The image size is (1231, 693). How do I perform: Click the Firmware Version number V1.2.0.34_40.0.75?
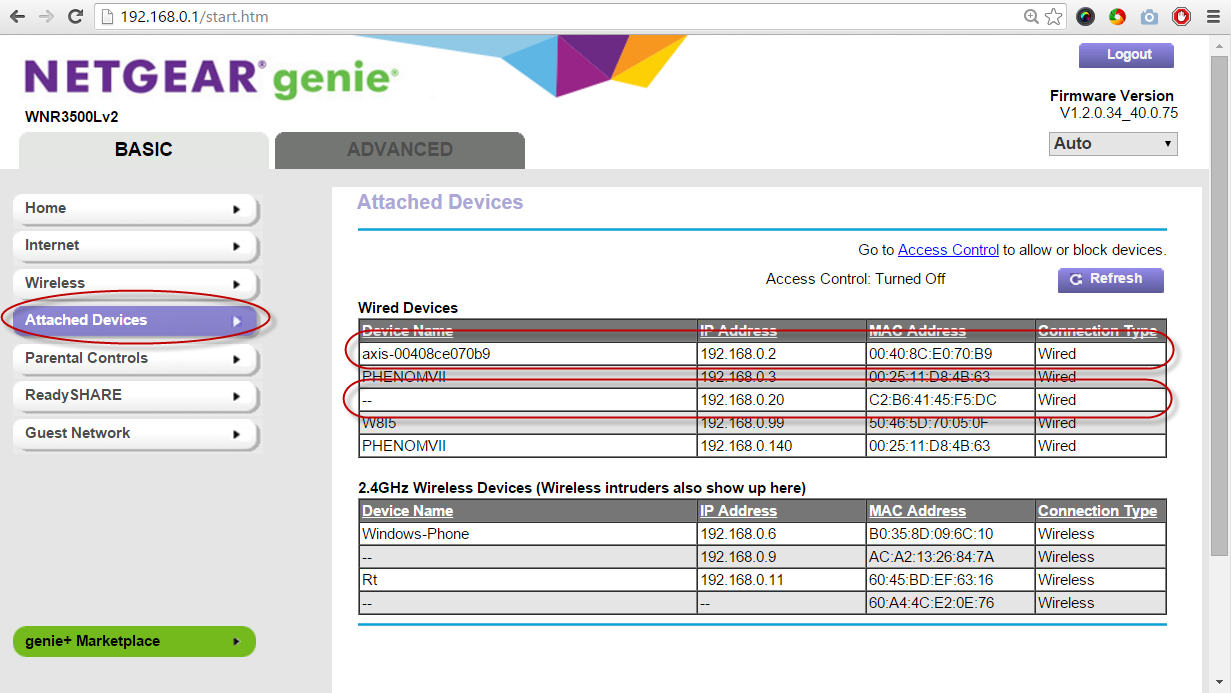point(1119,113)
